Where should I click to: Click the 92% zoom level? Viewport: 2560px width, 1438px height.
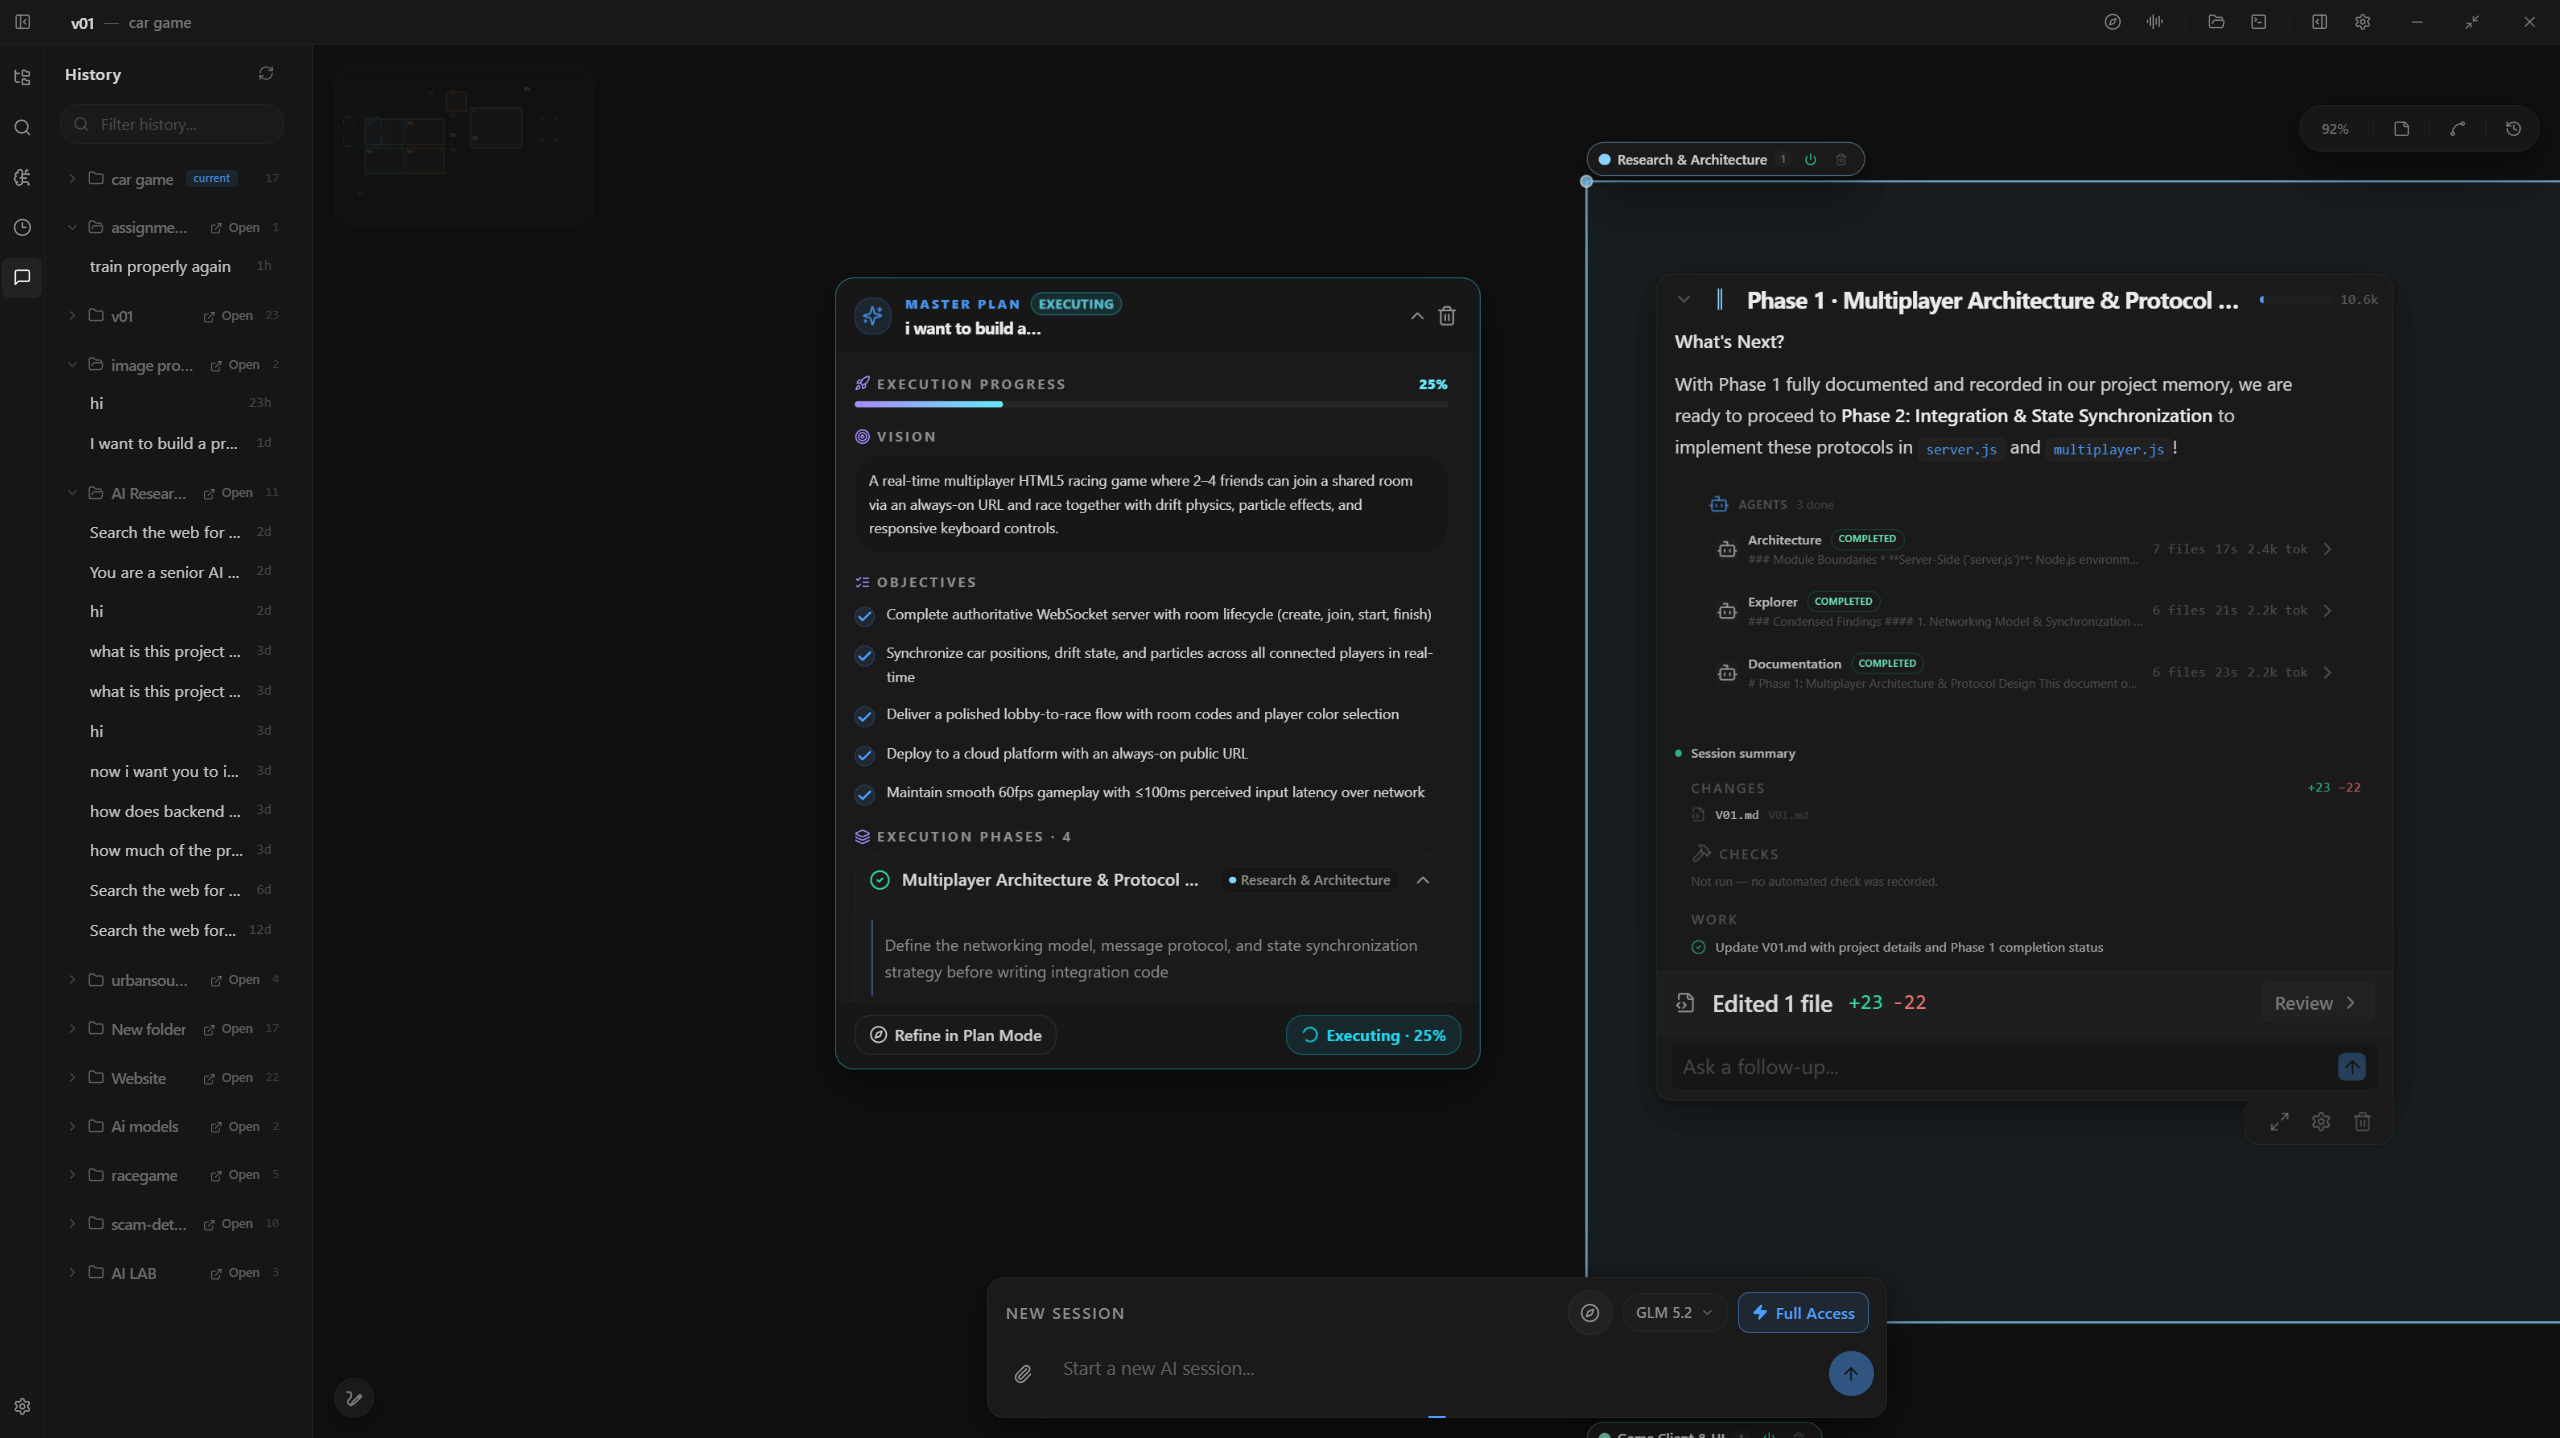(2335, 129)
